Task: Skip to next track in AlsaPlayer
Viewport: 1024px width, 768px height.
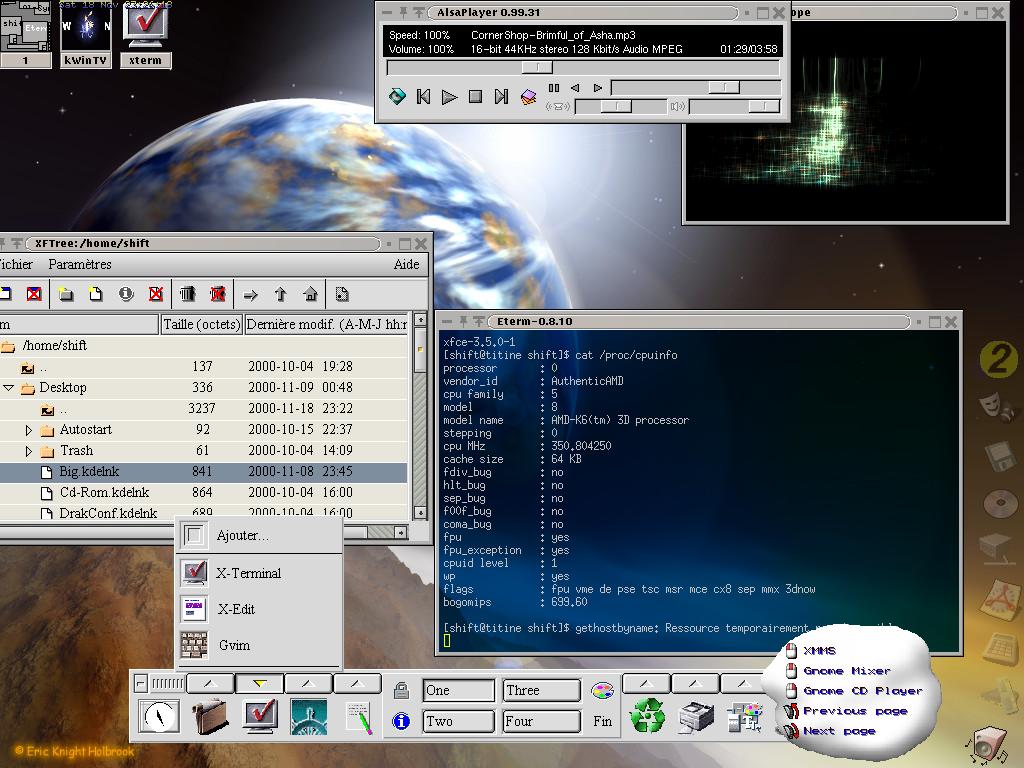Action: (502, 97)
